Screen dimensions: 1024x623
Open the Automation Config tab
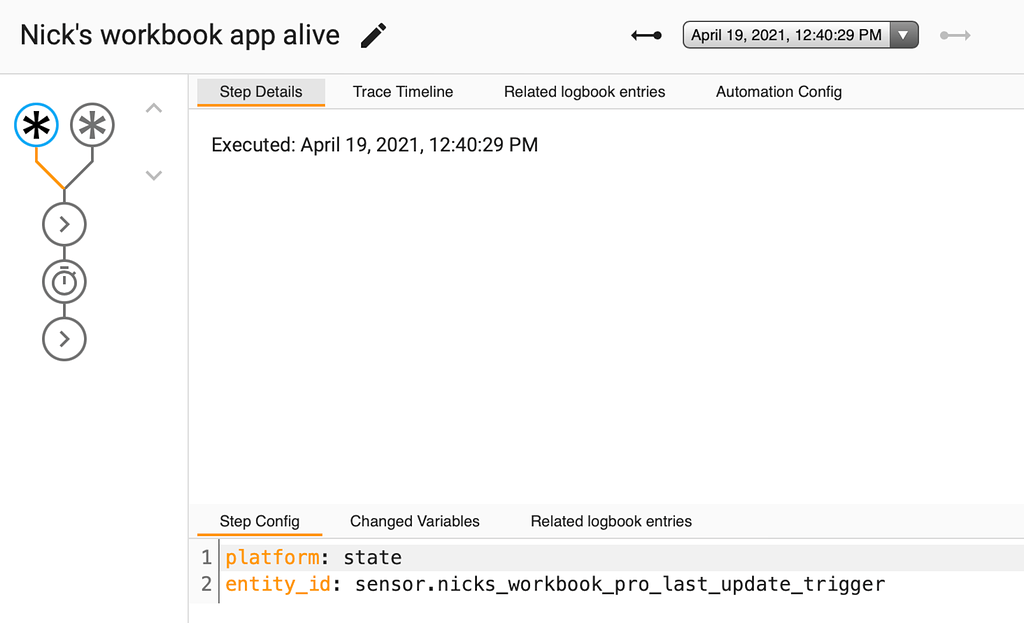point(778,91)
